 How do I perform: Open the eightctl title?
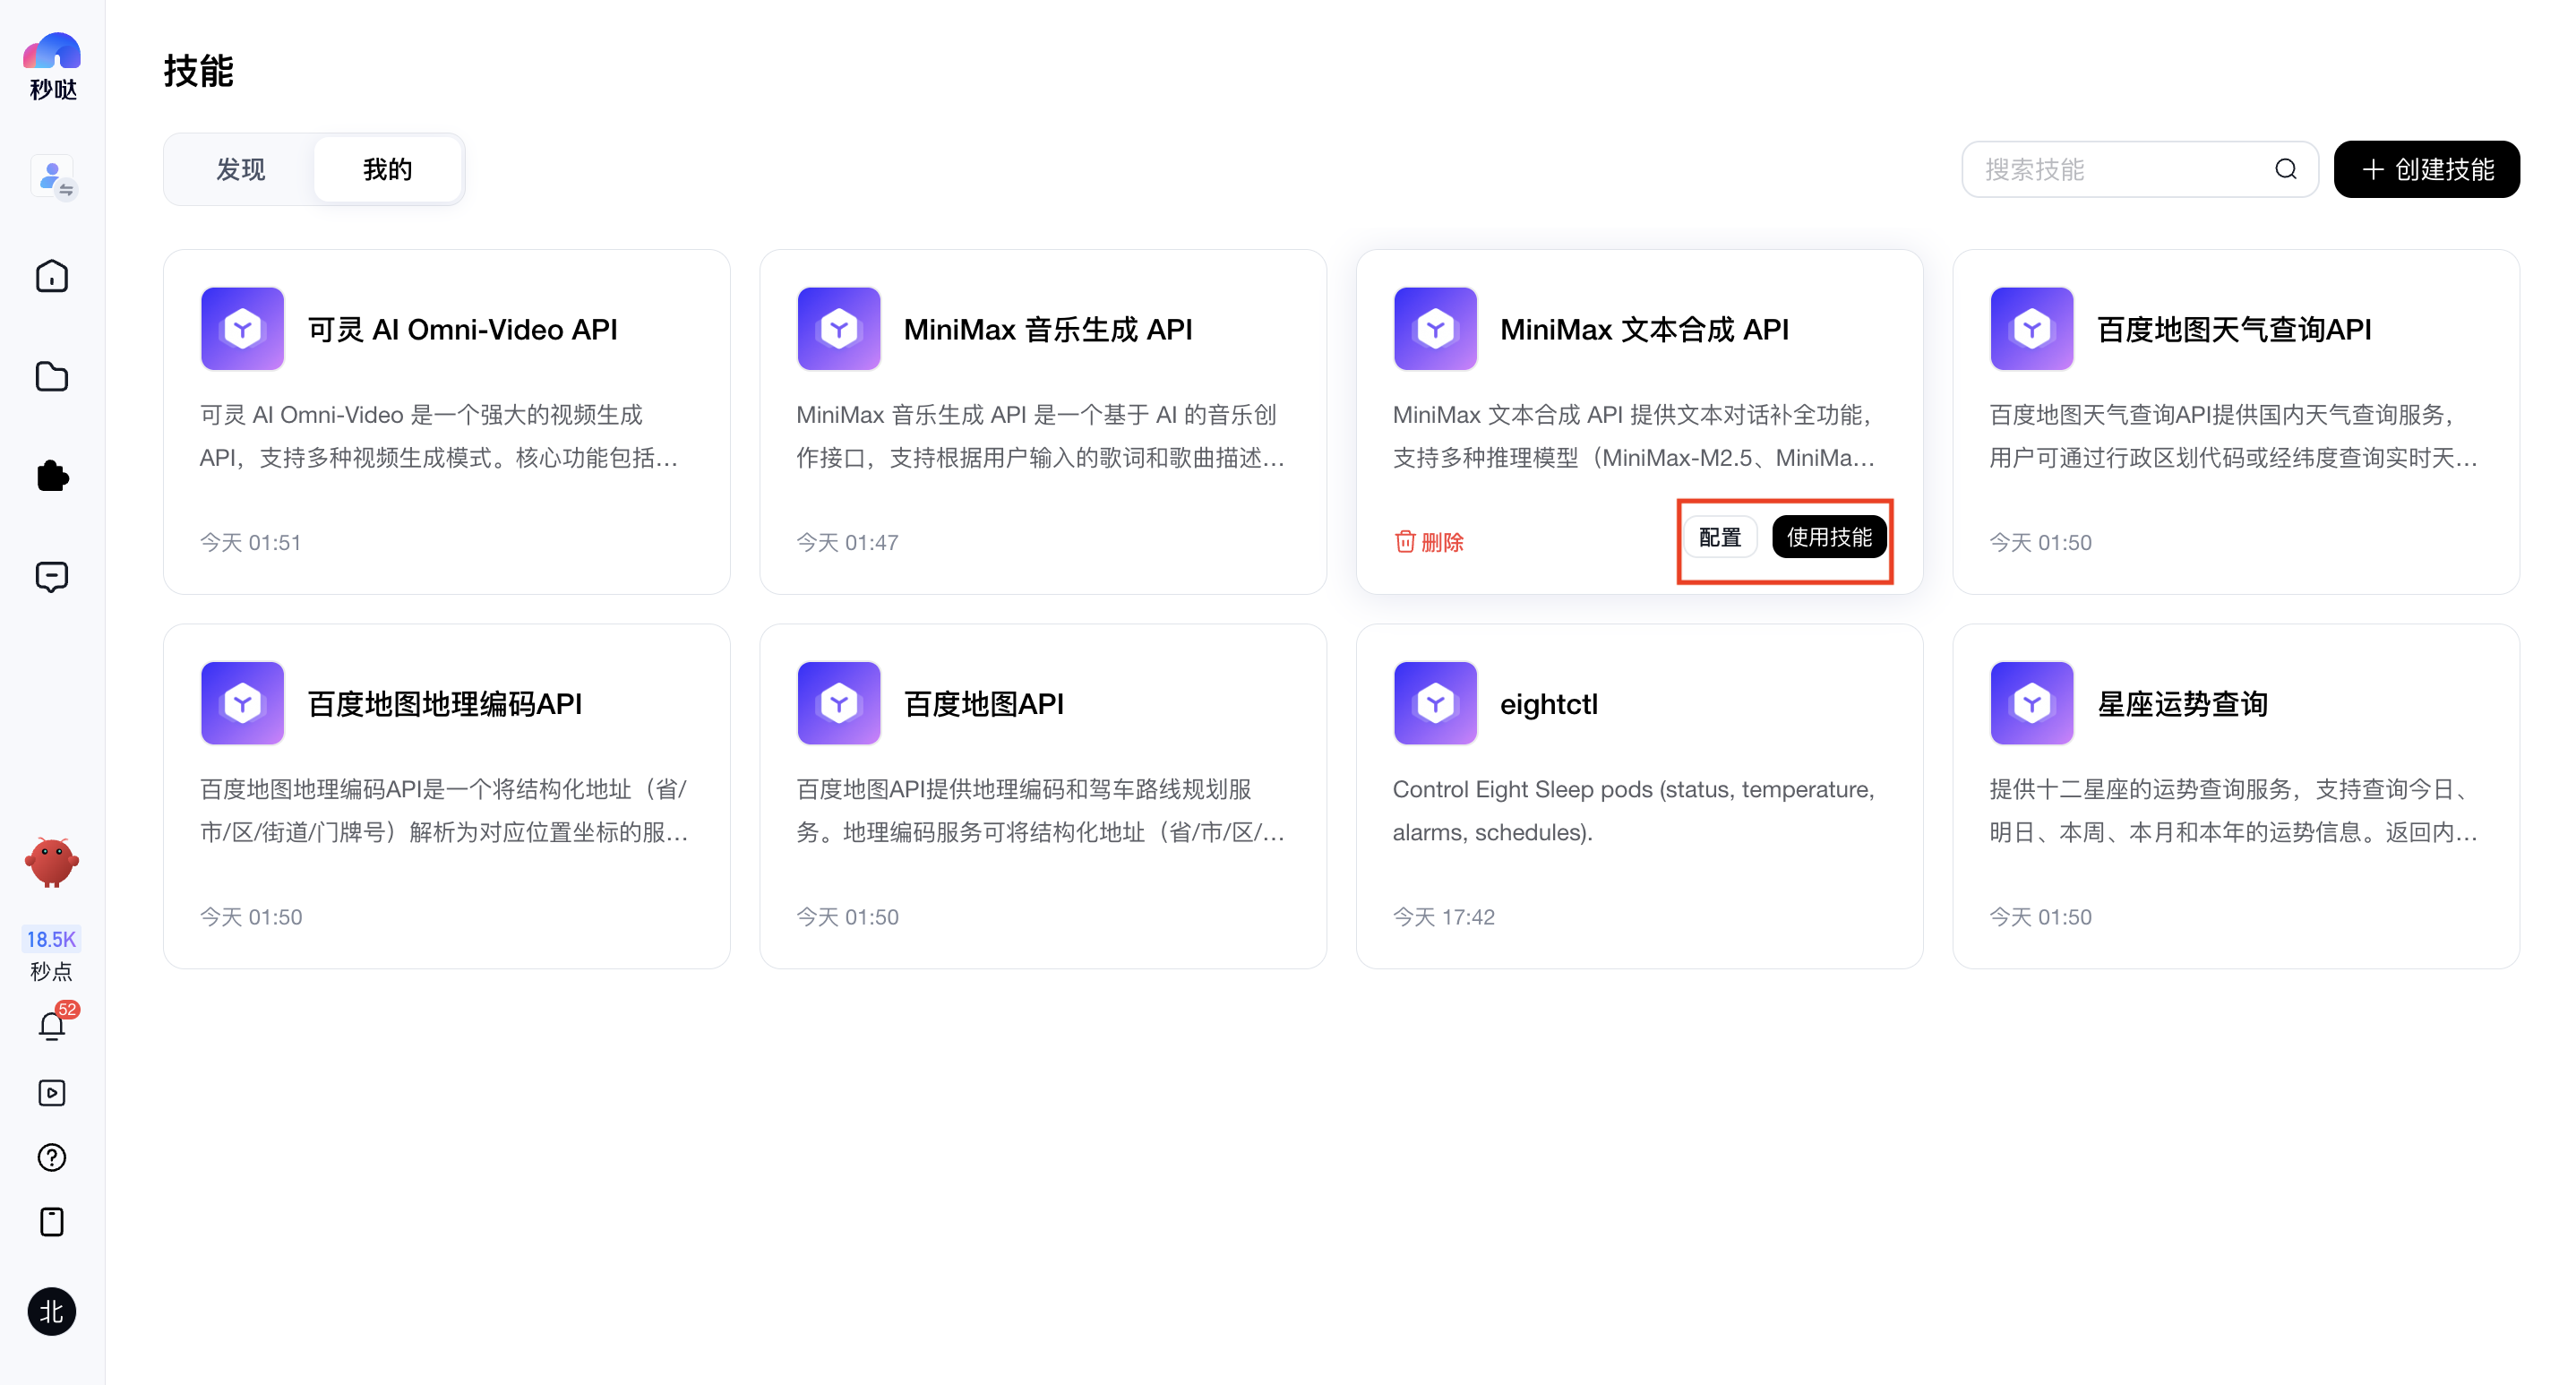click(x=1549, y=703)
